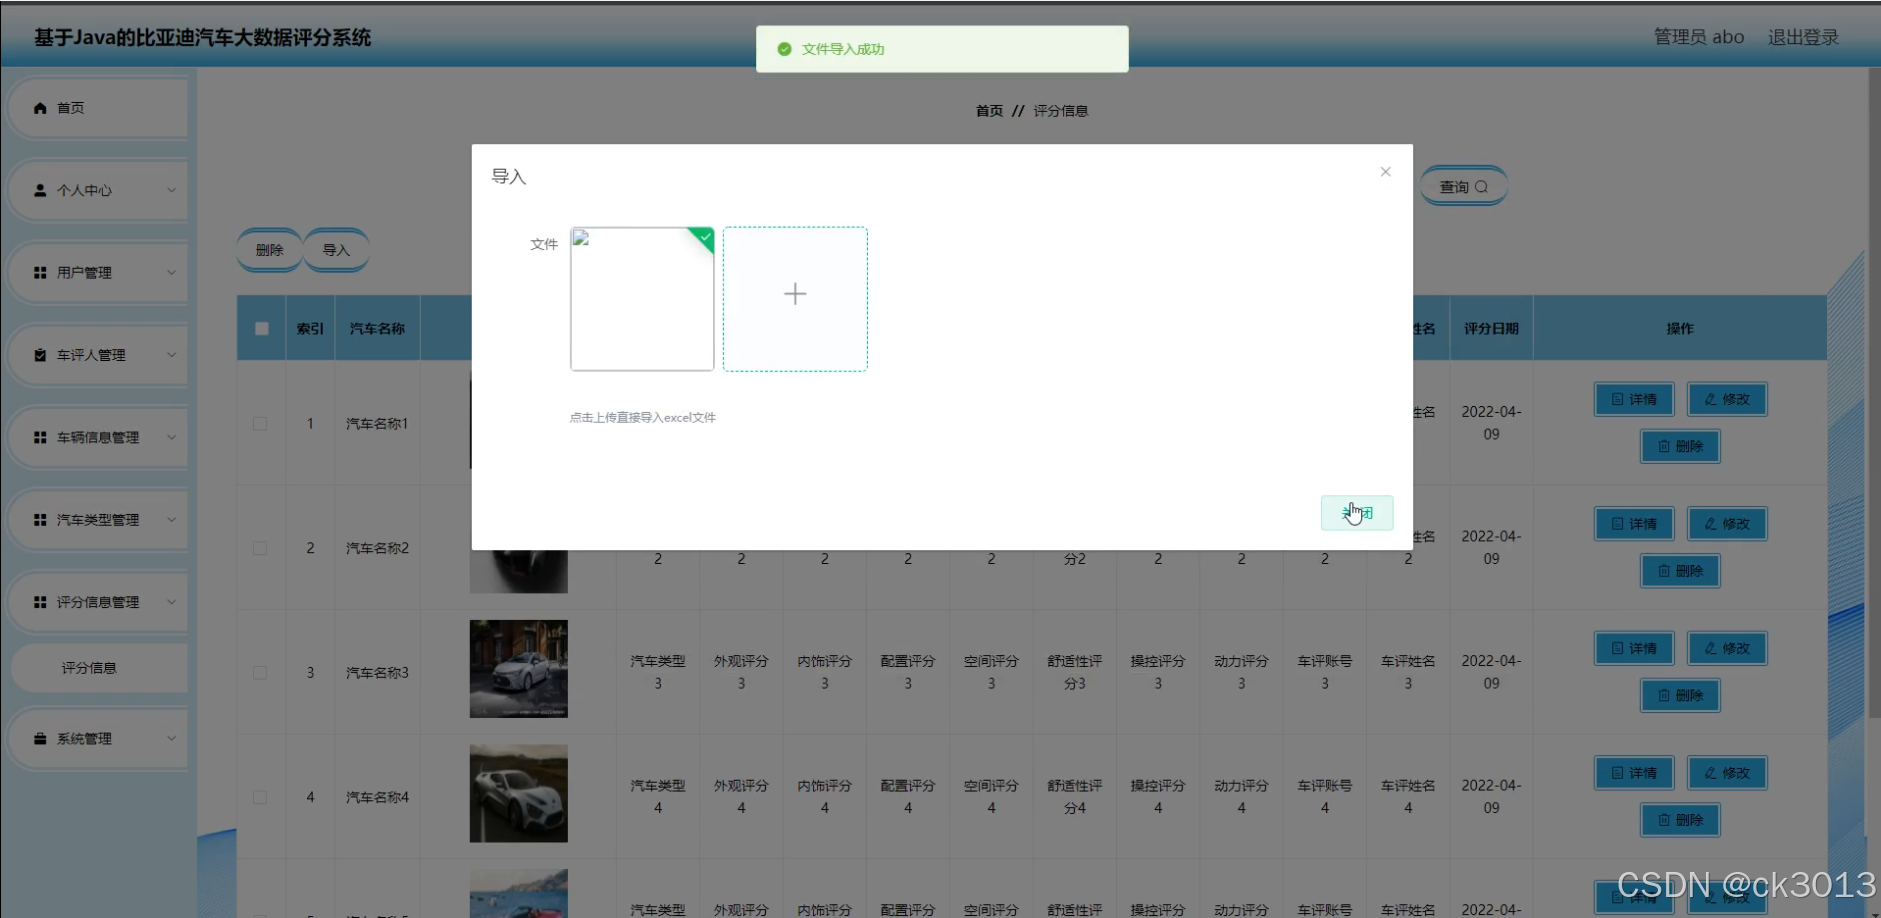
Task: Check the checkbox for row 汽车名称4
Action: pyautogui.click(x=260, y=797)
